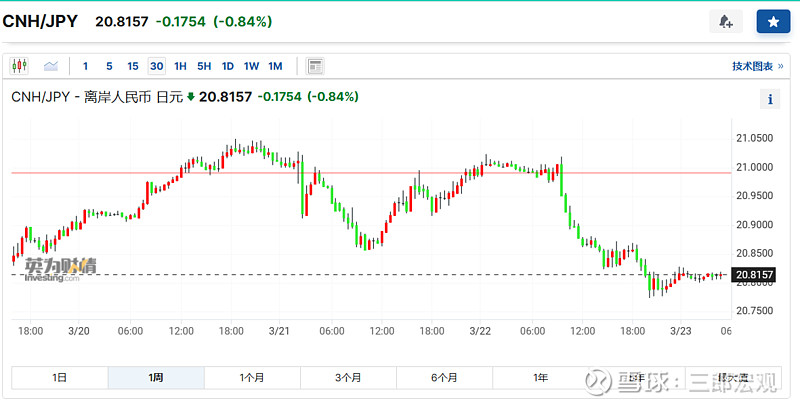
Task: Switch to candlestick chart type
Action: click(19, 66)
